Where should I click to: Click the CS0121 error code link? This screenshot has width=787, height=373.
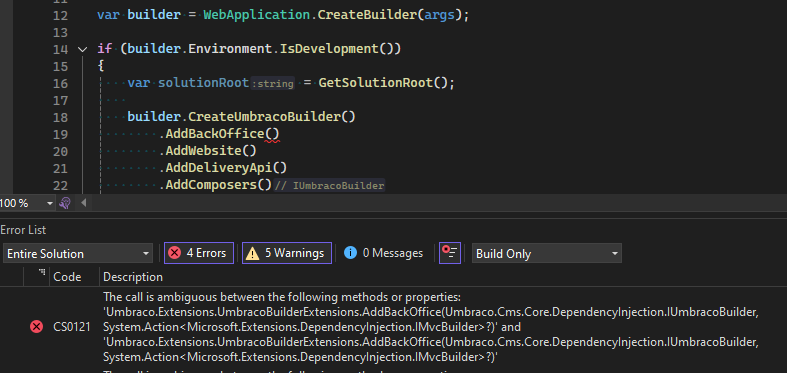click(x=72, y=327)
